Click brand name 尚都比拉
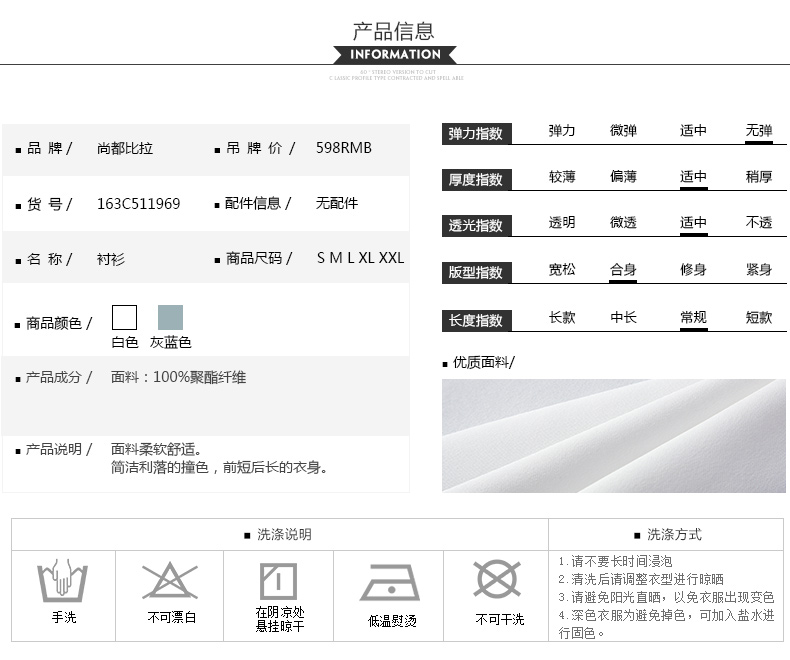 (125, 149)
